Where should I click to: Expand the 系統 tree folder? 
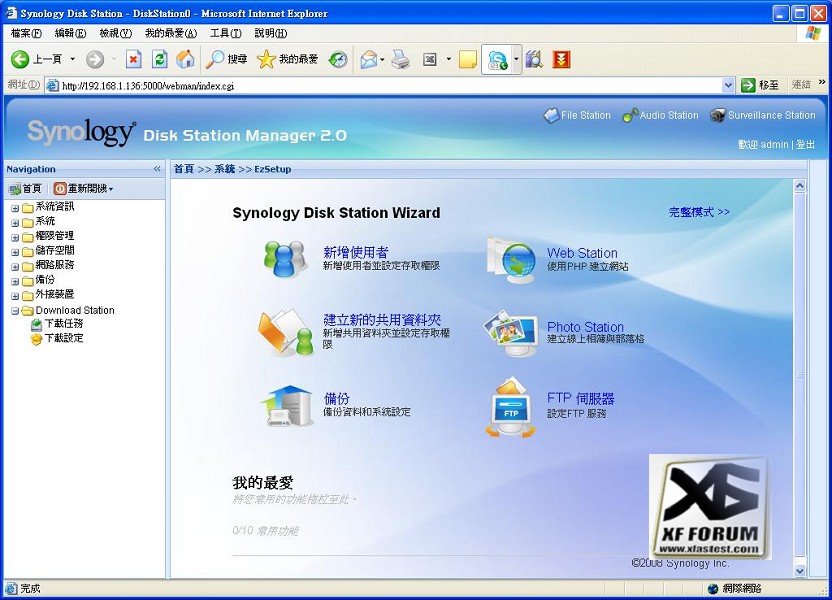(15, 222)
